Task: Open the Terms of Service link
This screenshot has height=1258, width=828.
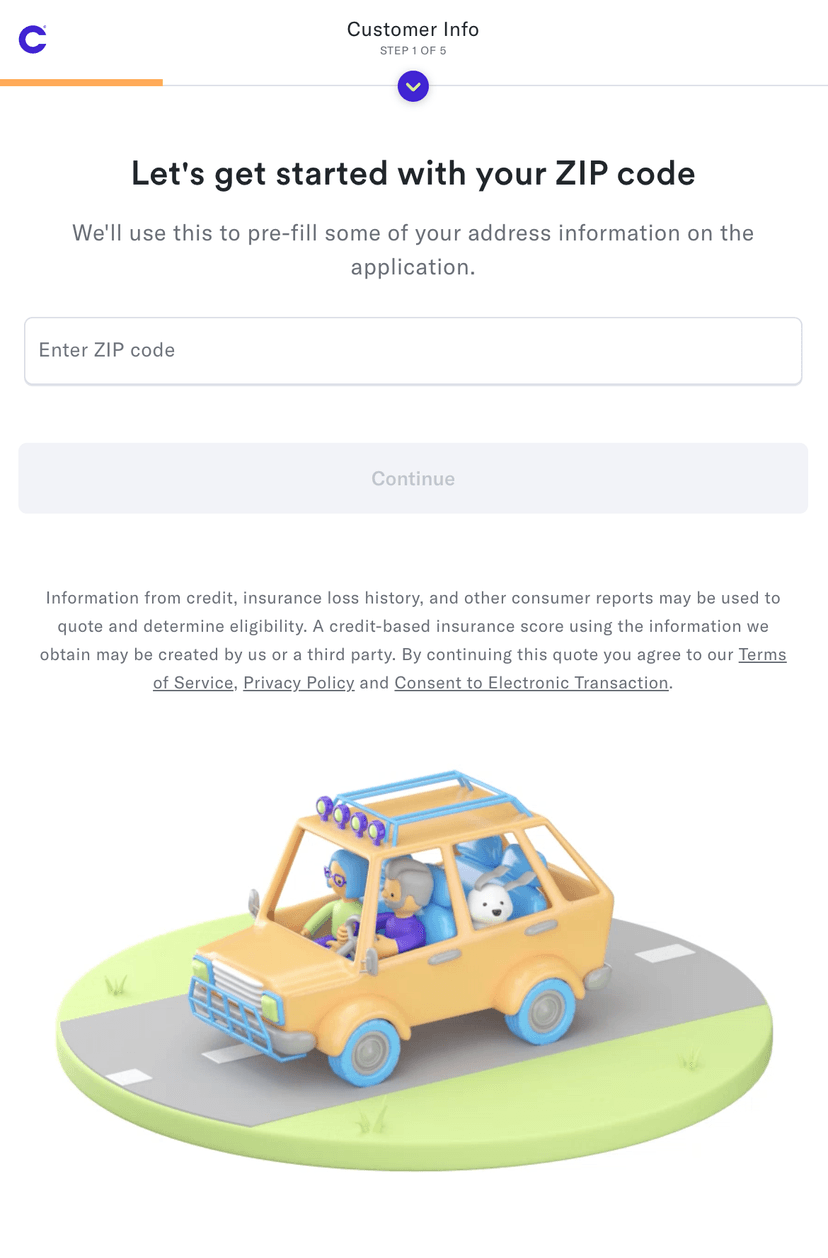Action: point(762,655)
